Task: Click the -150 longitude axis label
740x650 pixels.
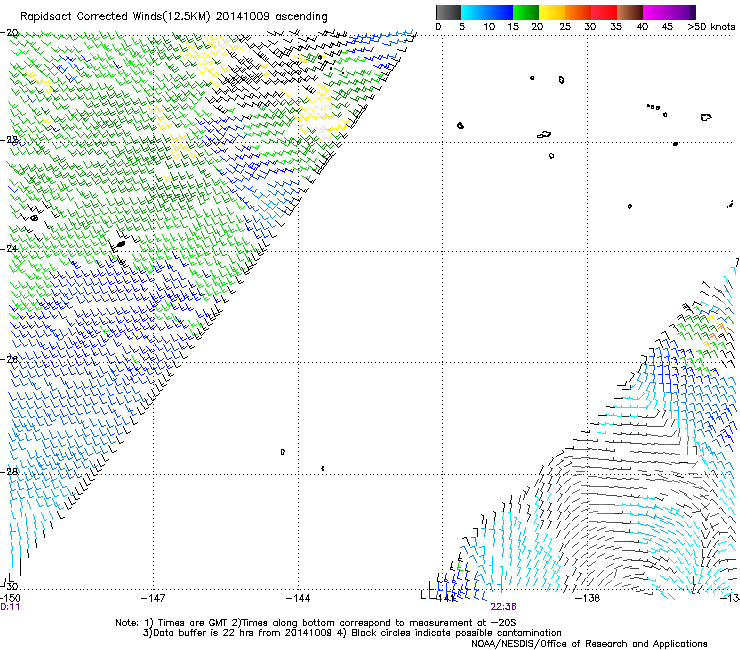Action: click(x=10, y=598)
